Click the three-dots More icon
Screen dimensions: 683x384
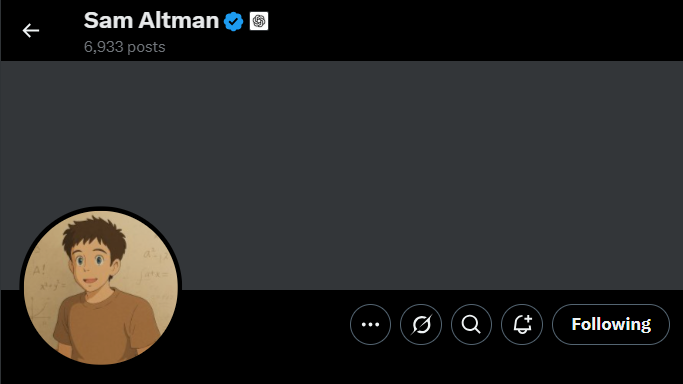(x=370, y=324)
